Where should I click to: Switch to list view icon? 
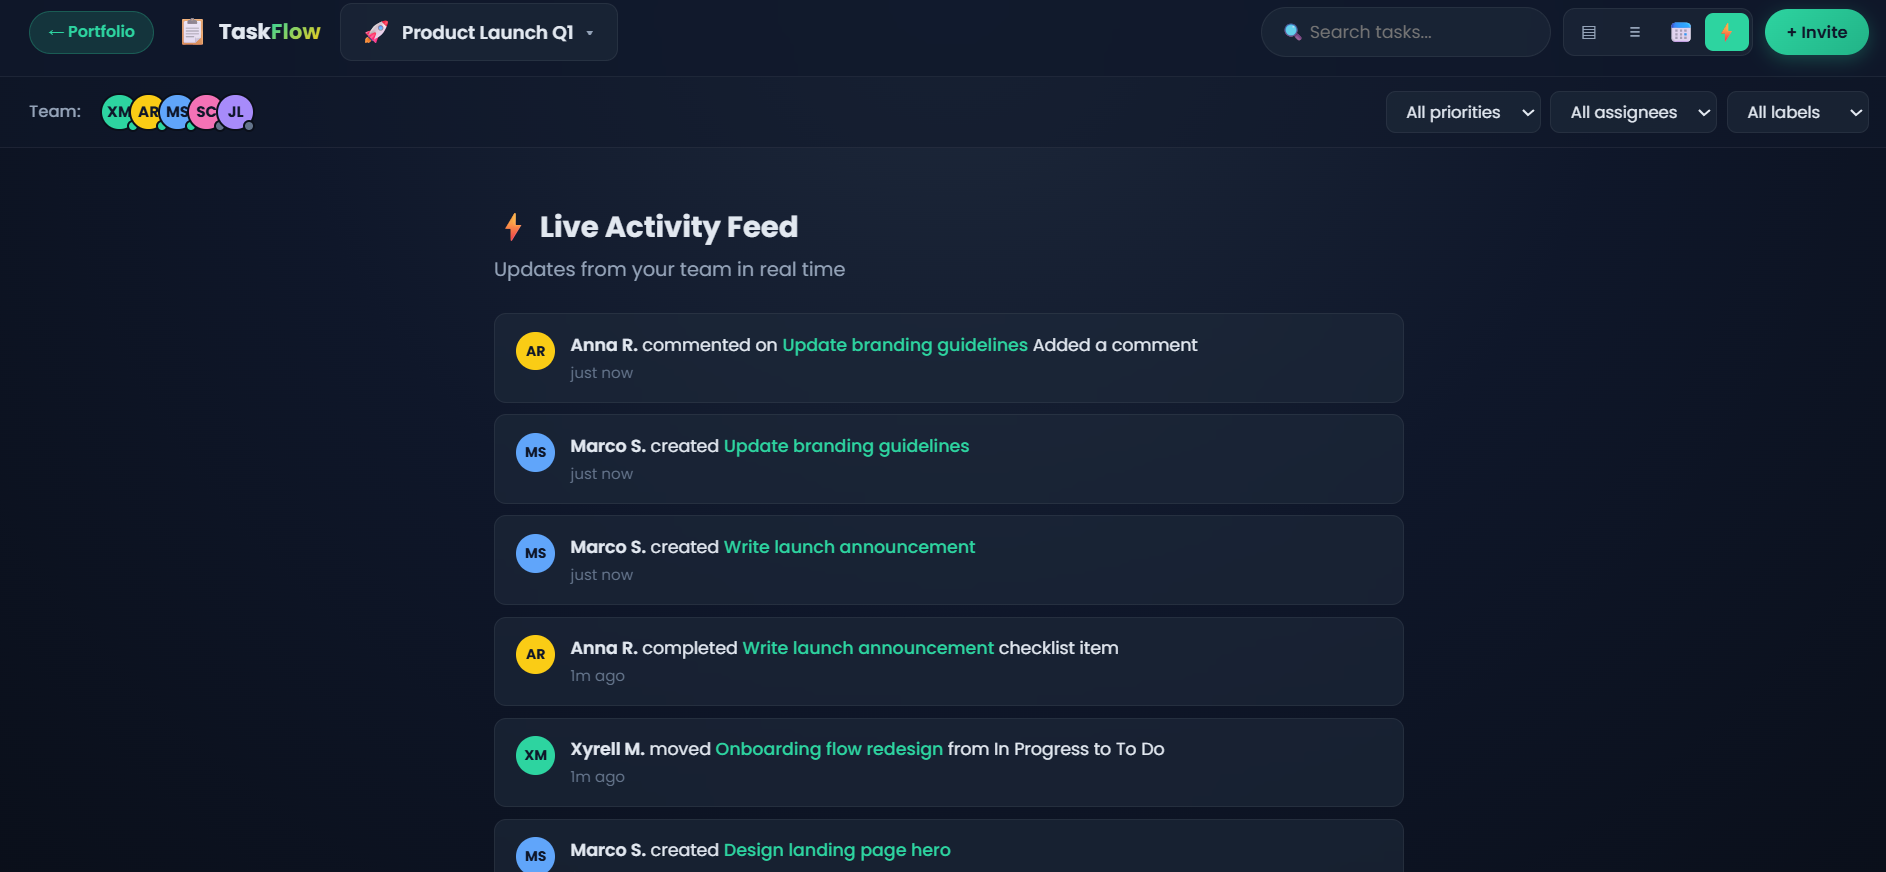pyautogui.click(x=1635, y=32)
